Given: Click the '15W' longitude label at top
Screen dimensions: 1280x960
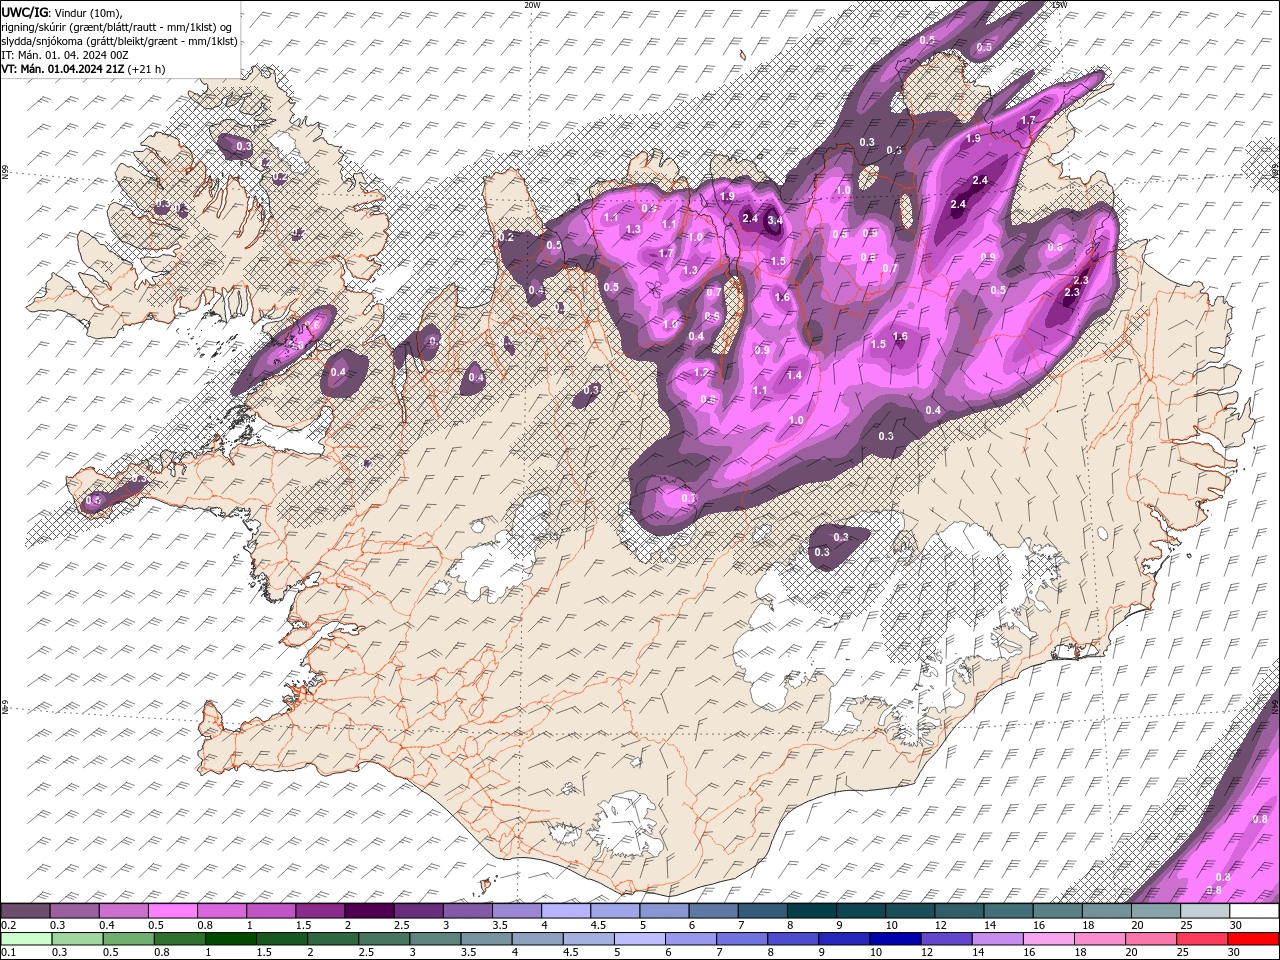Looking at the screenshot, I should 1058,5.
